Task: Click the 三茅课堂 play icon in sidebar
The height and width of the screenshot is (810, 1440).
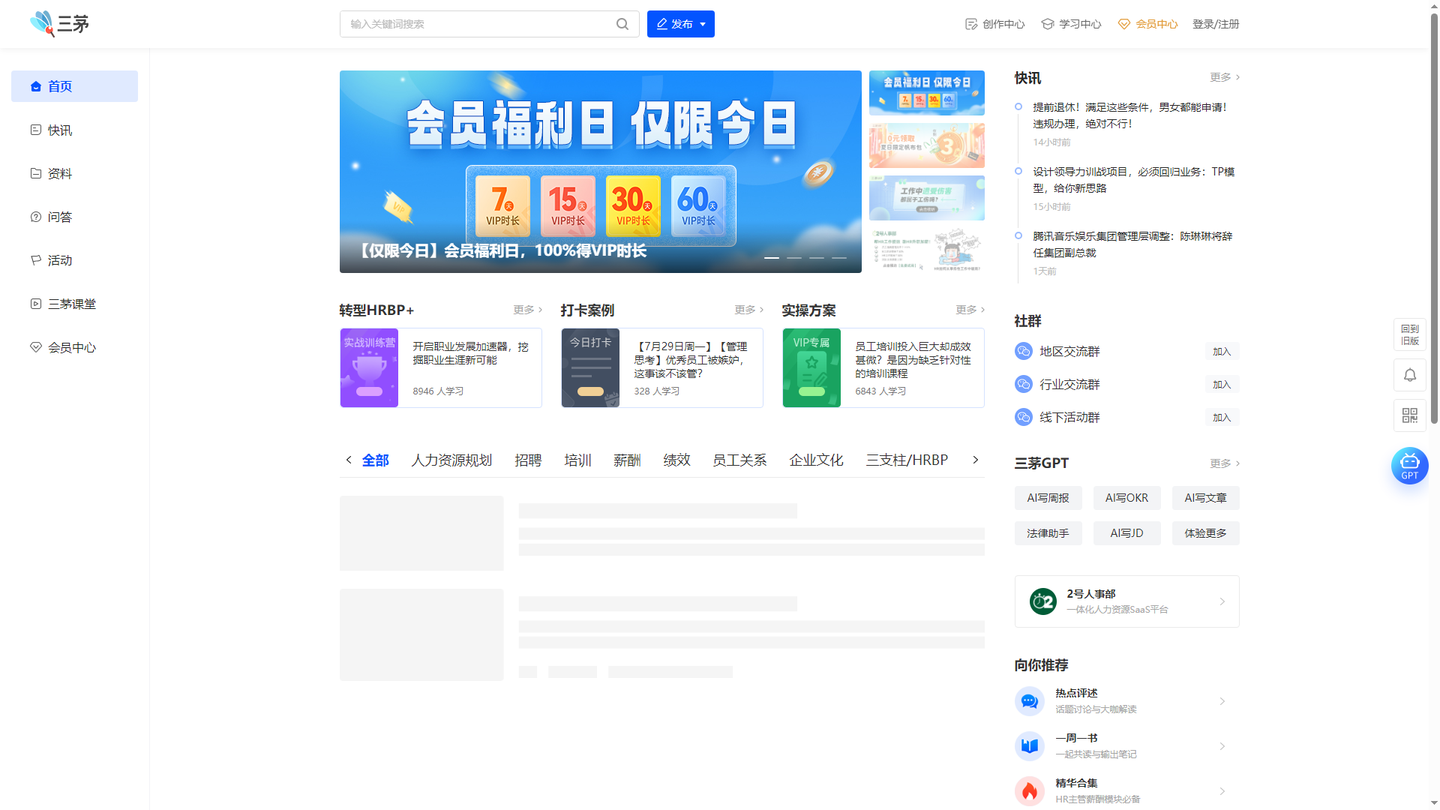Action: pos(36,304)
